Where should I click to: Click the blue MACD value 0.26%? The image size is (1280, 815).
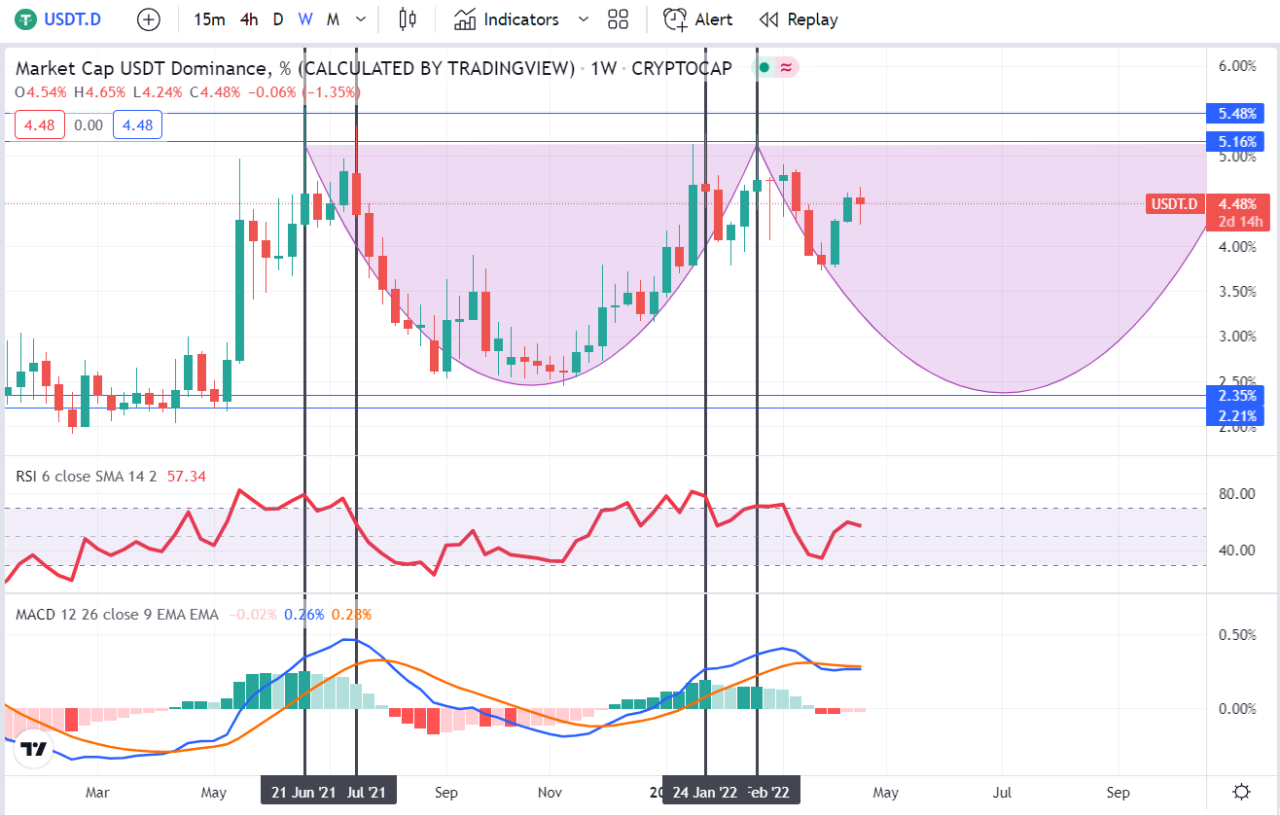tap(304, 614)
